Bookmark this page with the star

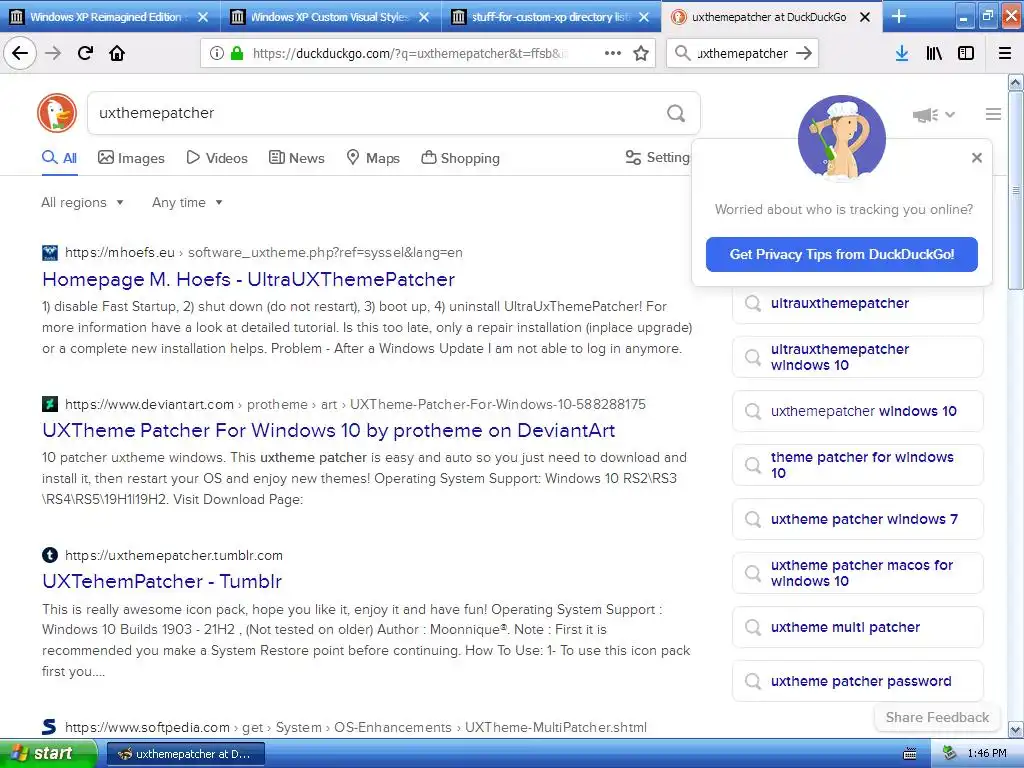coord(641,53)
